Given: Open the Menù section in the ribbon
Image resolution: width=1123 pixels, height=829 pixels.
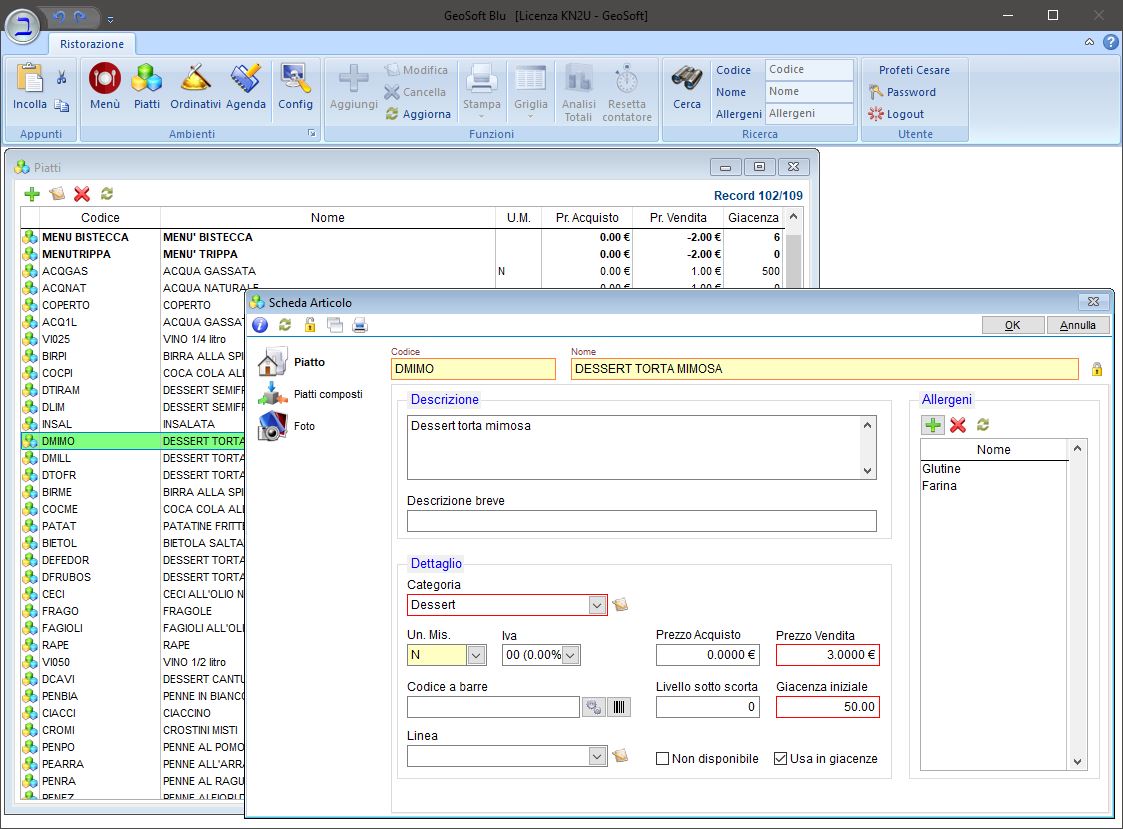Looking at the screenshot, I should [105, 86].
